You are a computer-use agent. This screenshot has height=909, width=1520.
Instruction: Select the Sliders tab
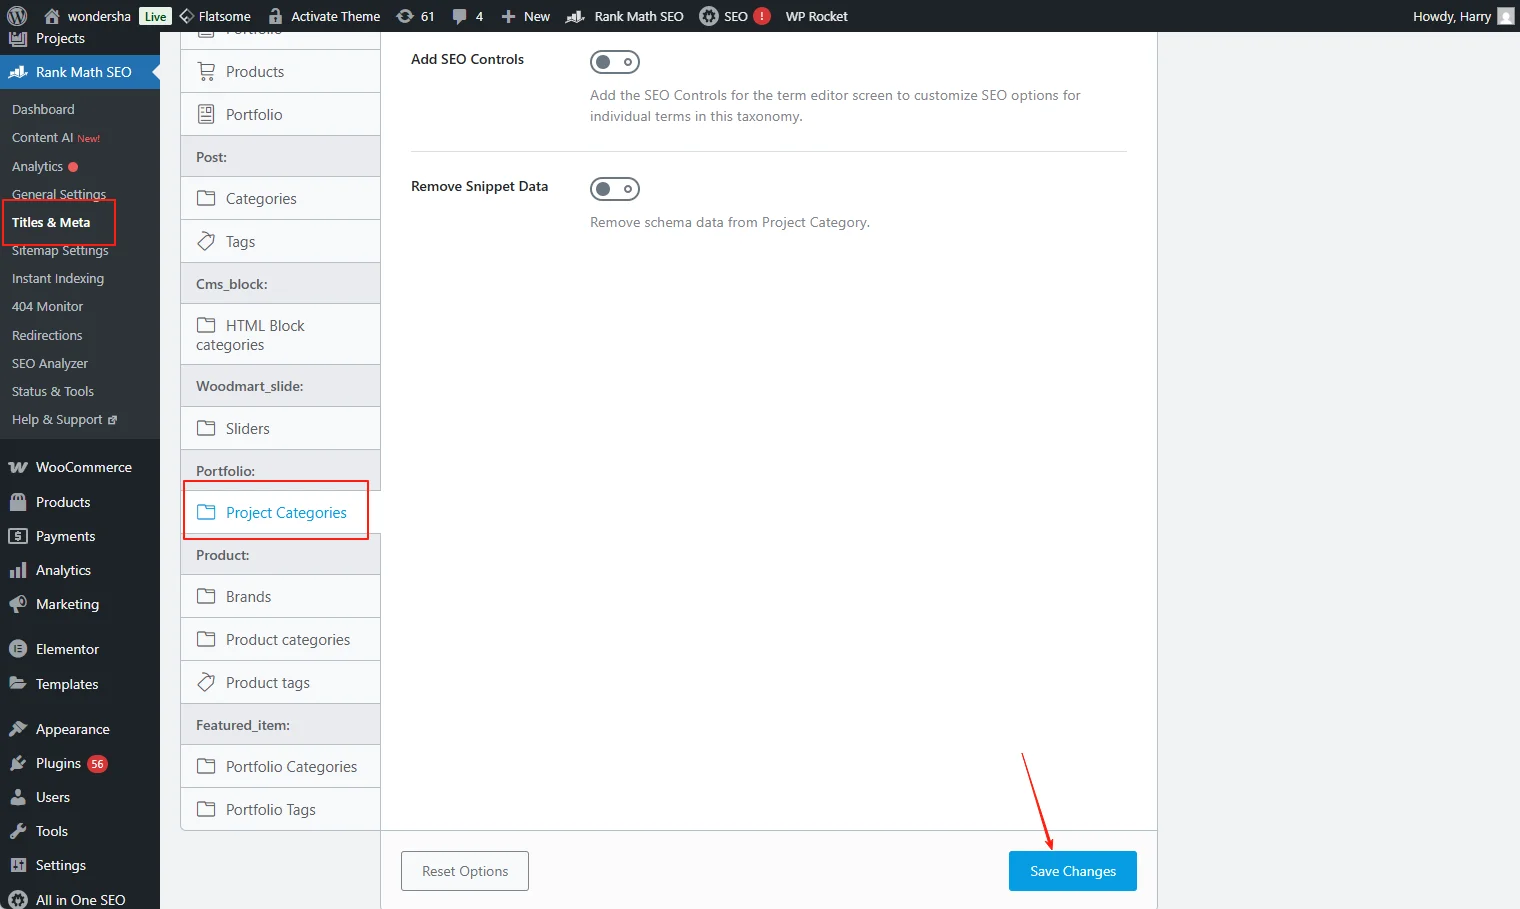[280, 428]
